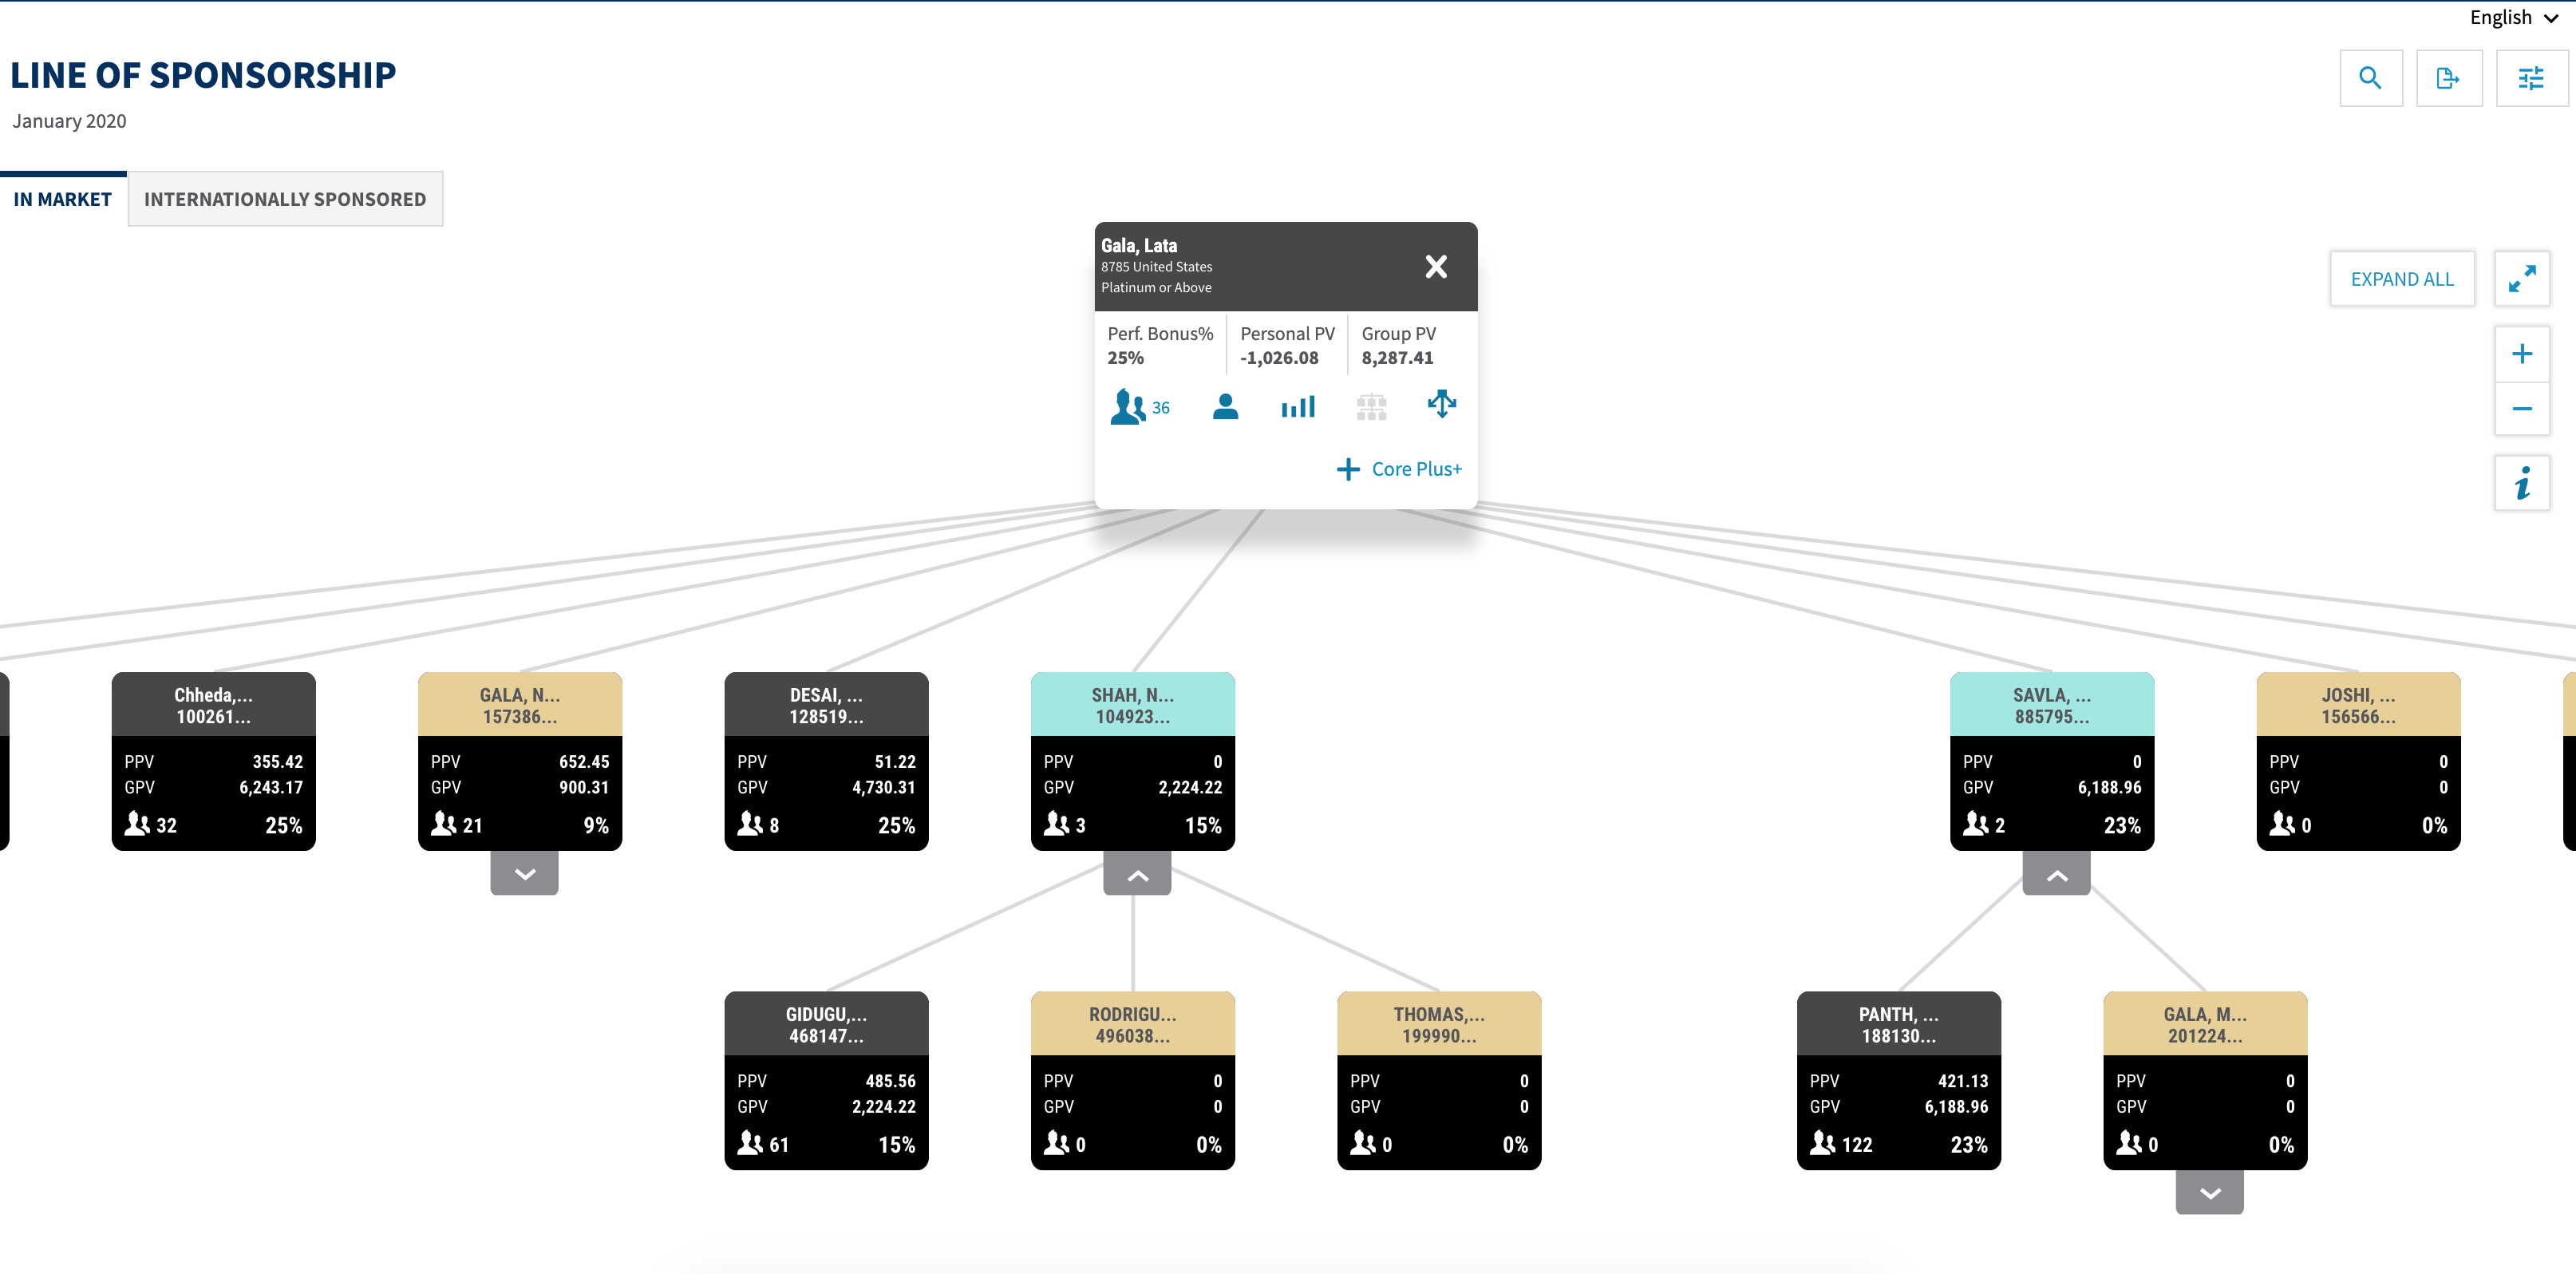Viewport: 2576px width, 1274px height.
Task: Click the downline count icon showing 36
Action: coord(1139,407)
